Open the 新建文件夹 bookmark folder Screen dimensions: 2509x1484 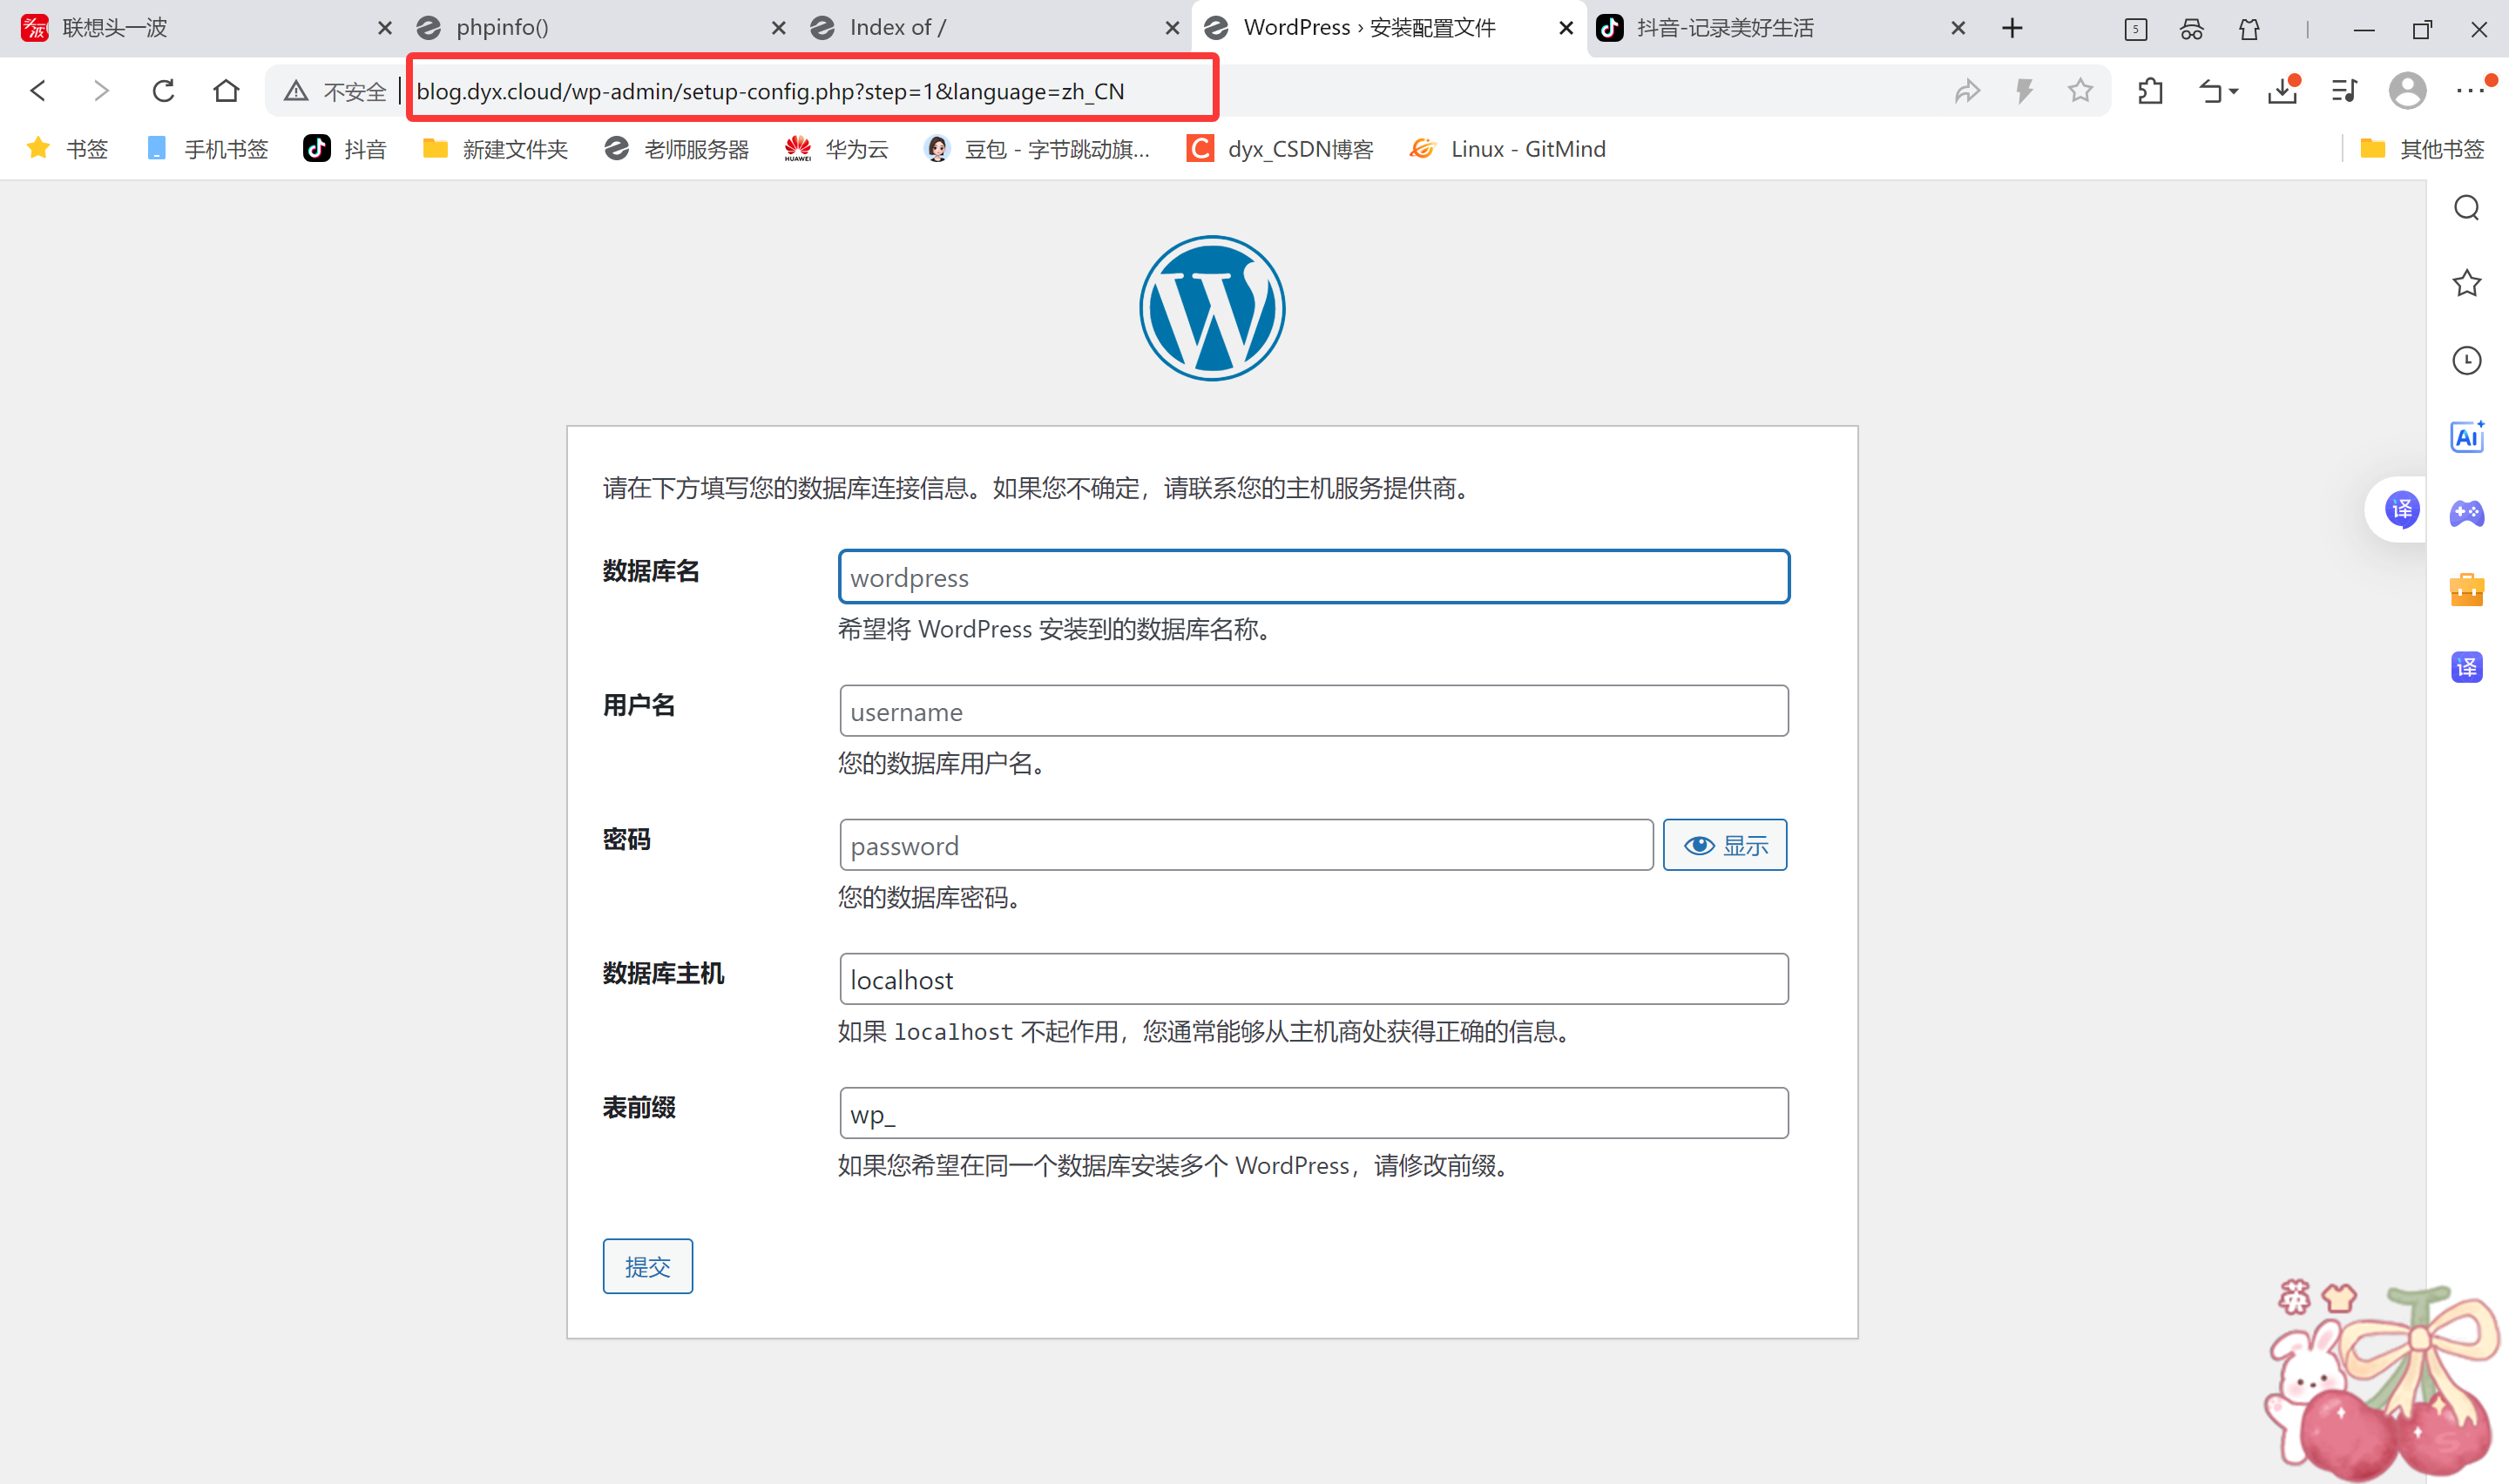[495, 149]
